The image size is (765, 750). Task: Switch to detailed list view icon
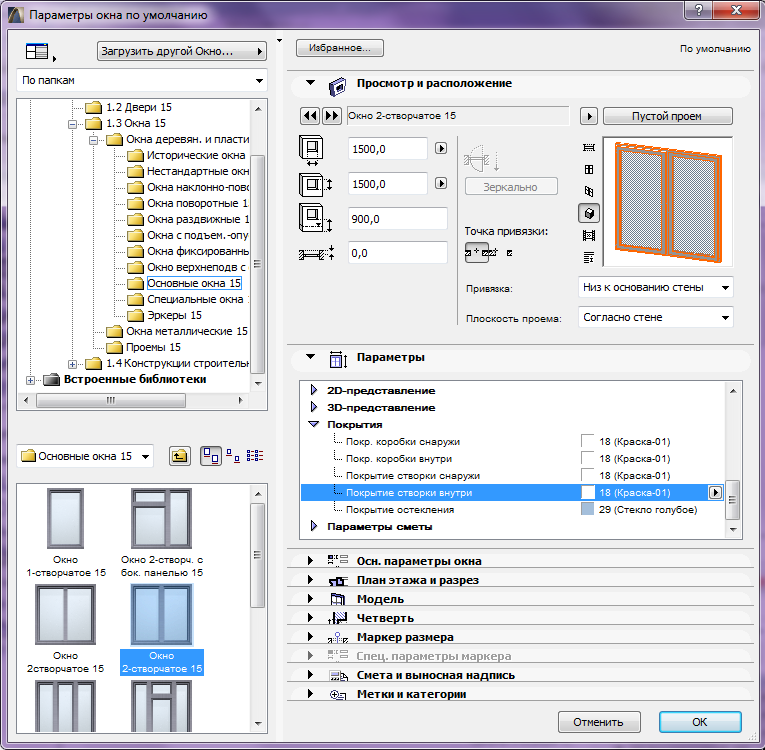[x=254, y=456]
